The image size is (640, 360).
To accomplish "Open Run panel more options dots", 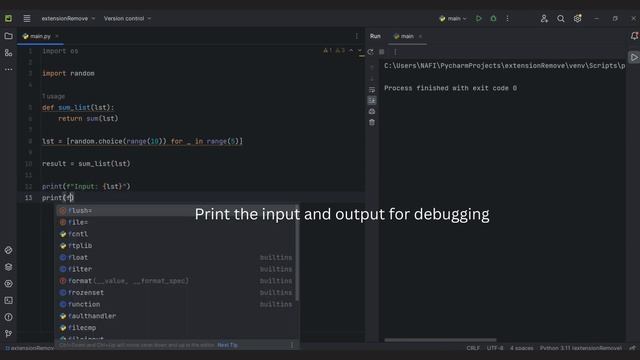I will [395, 52].
